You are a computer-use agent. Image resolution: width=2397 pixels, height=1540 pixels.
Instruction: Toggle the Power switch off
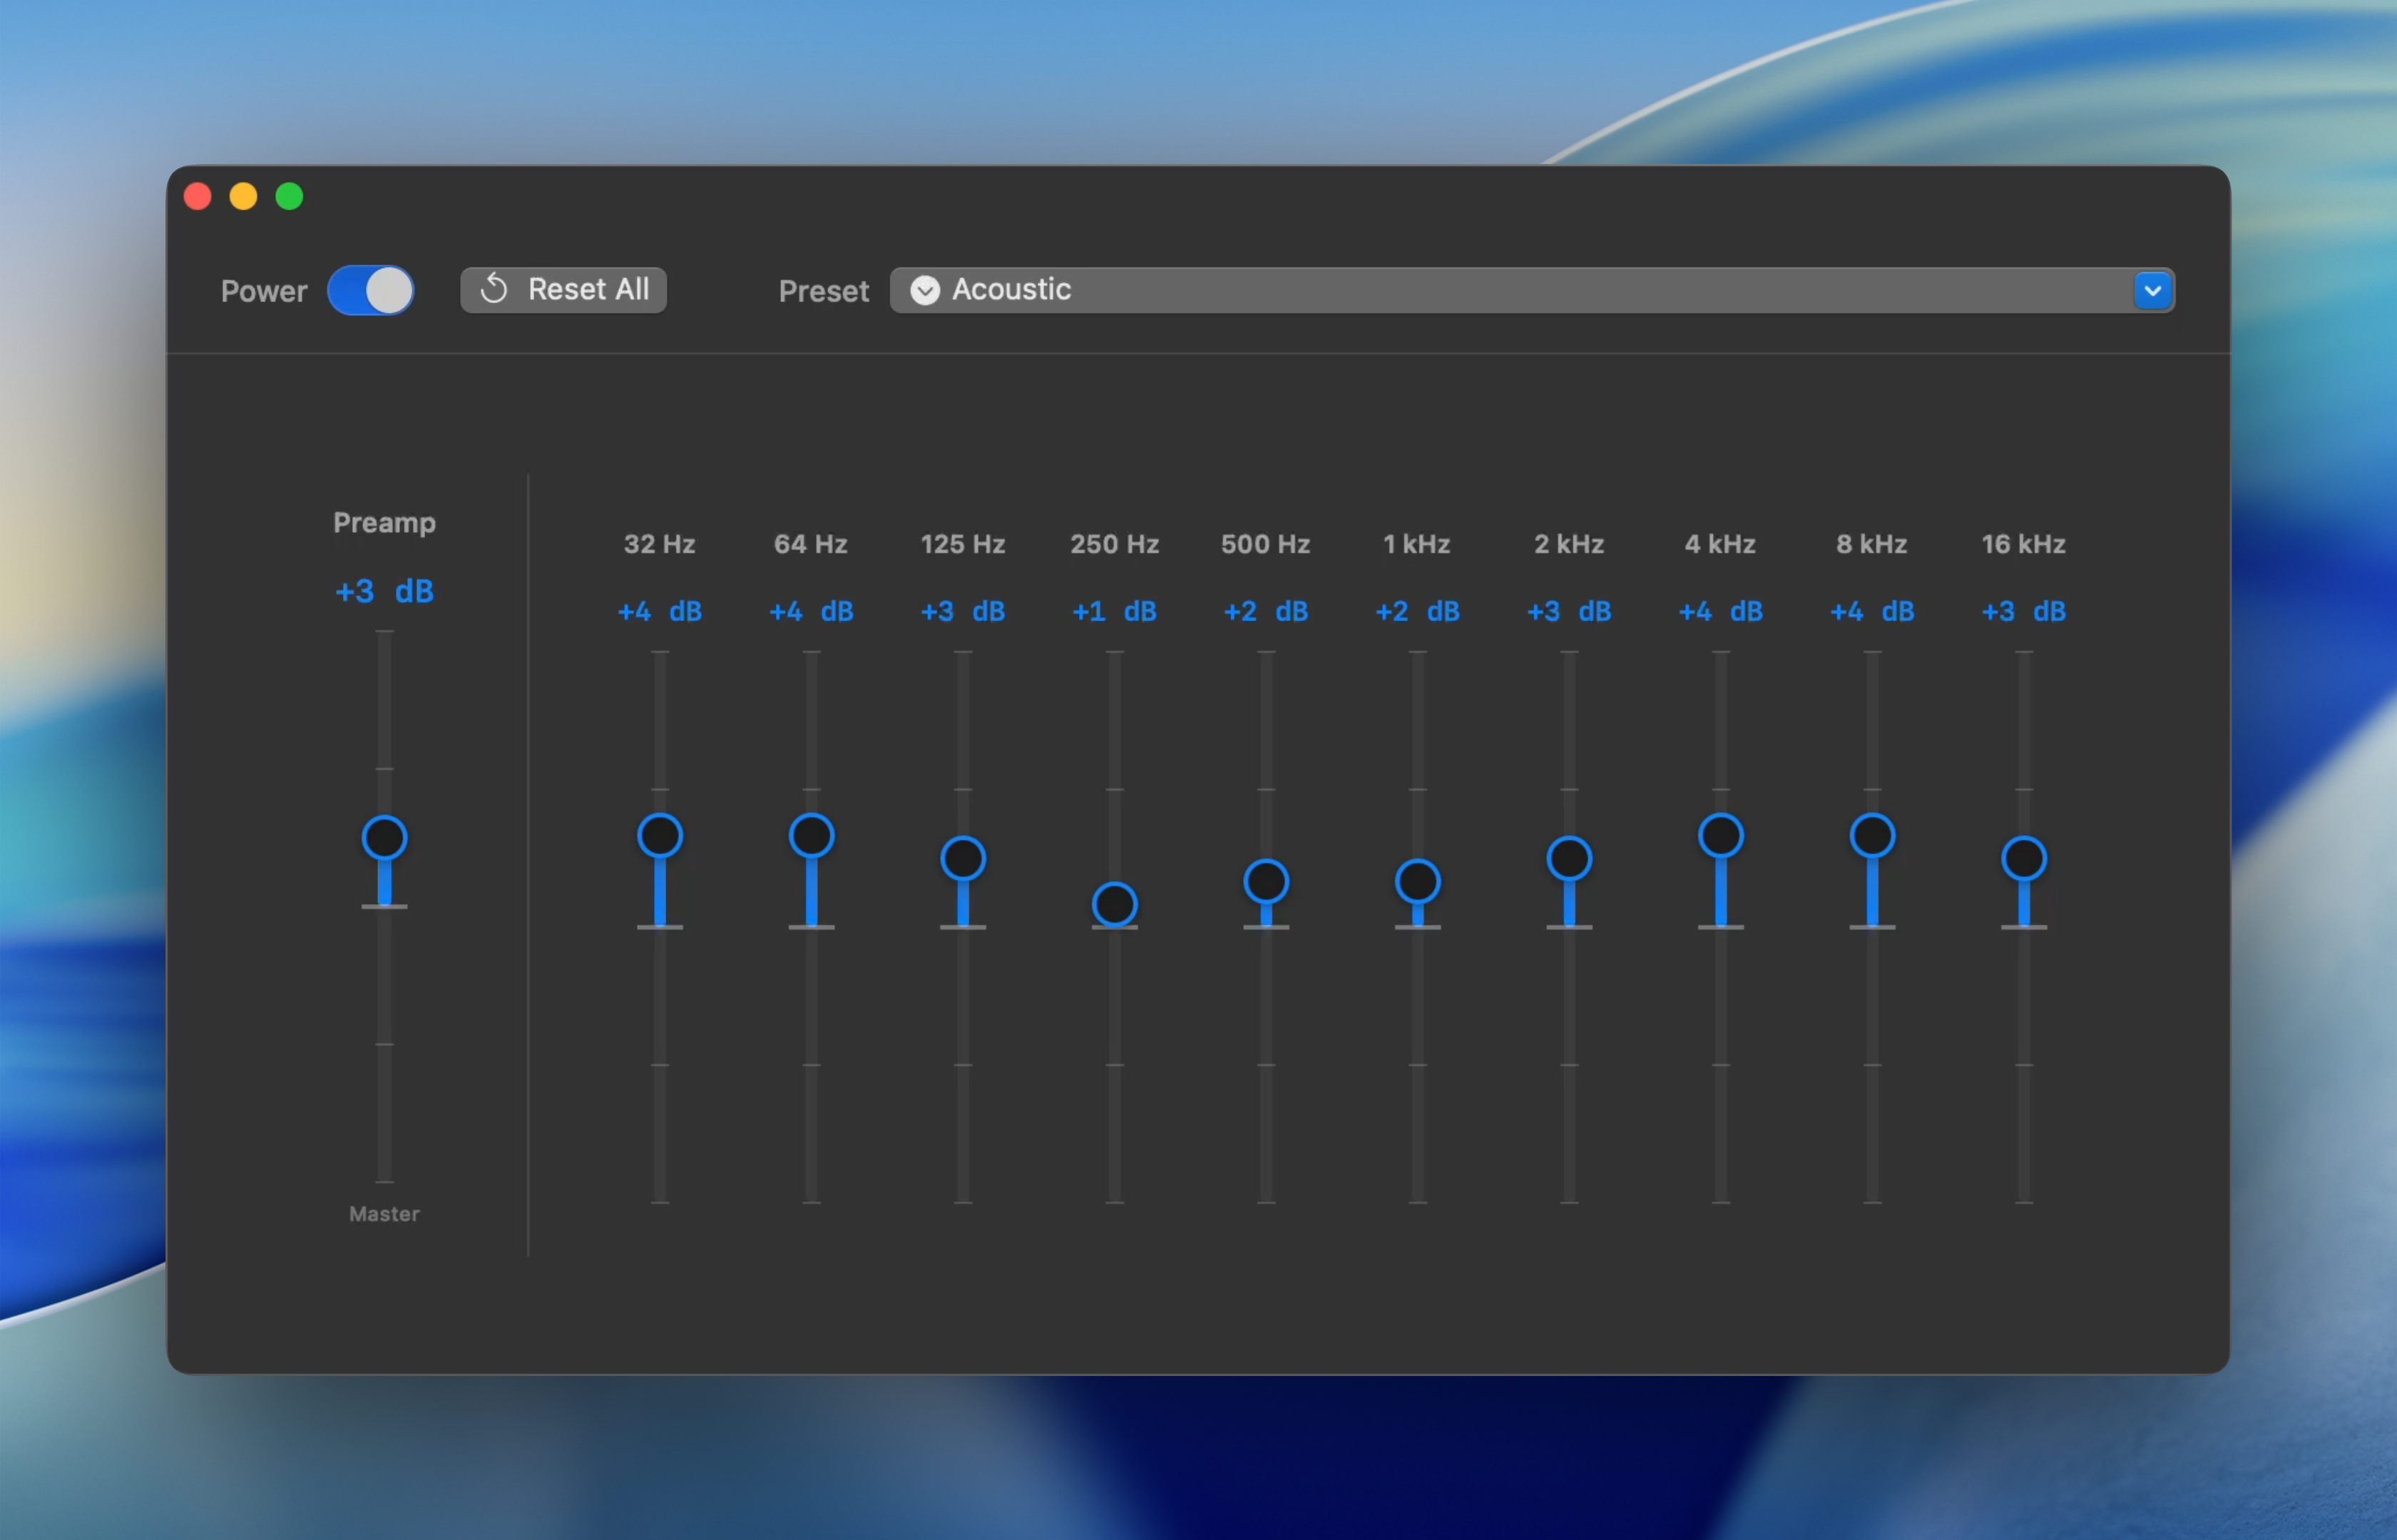[371, 290]
